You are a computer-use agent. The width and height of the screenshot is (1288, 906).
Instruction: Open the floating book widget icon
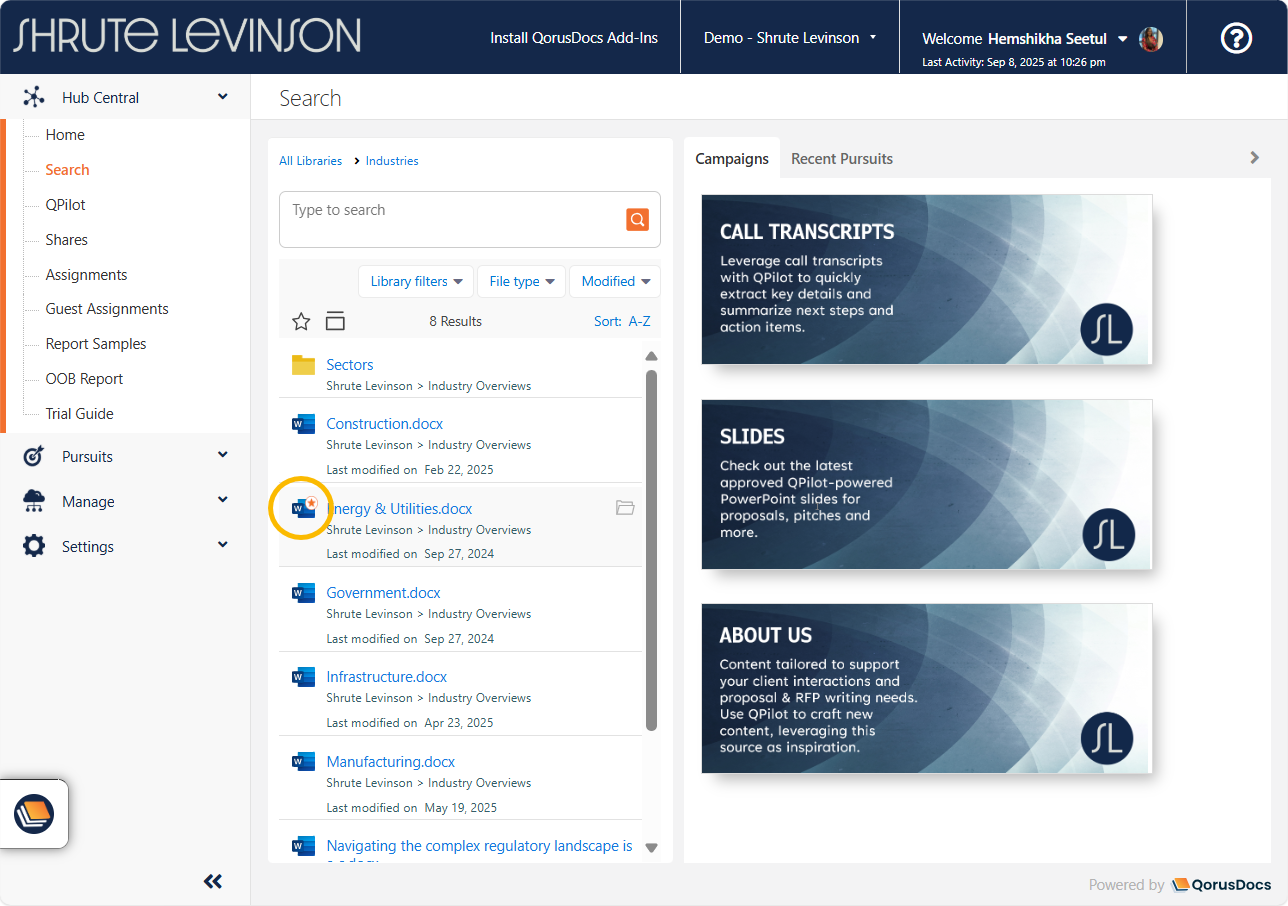(34, 814)
